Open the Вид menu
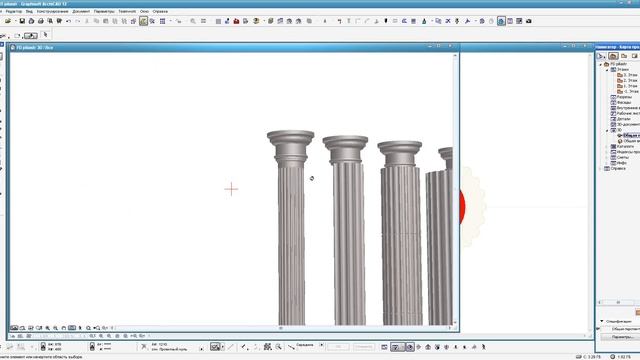Screen dimensions: 640x360 point(29,11)
